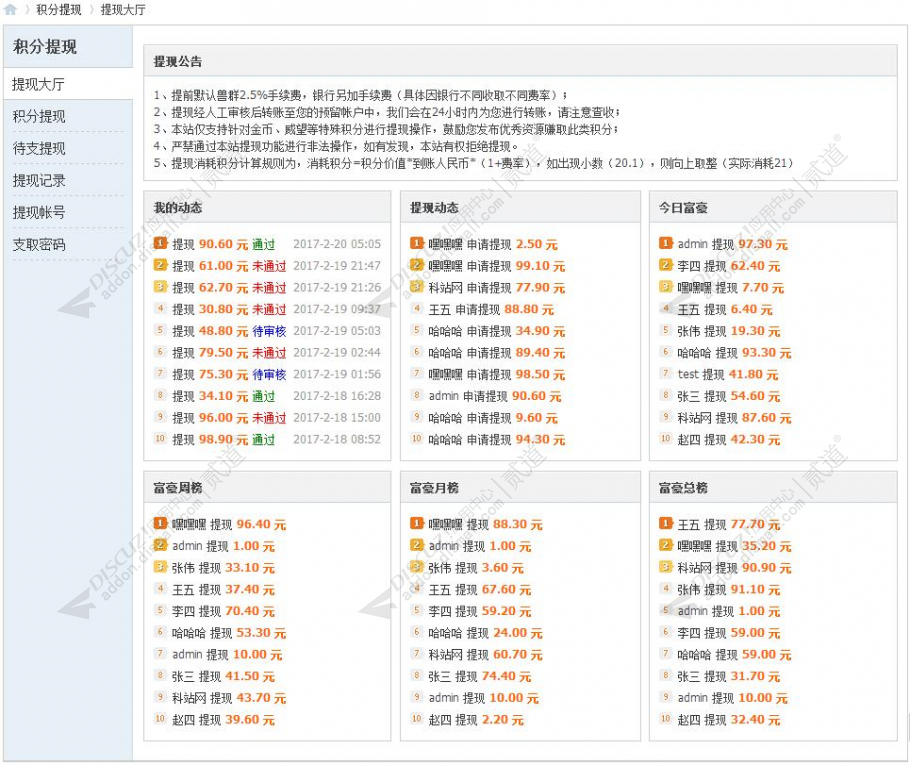This screenshot has width=910, height=765.
Task: Select 李四 提现 70.40 元 in 富豪周榜
Action: [x=223, y=611]
